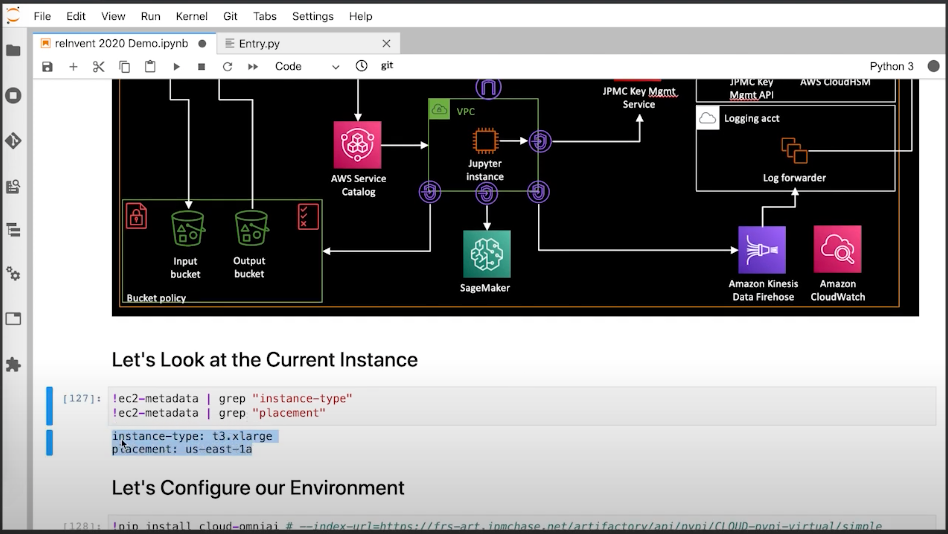Click the Python 3 kernel name button

click(x=891, y=67)
